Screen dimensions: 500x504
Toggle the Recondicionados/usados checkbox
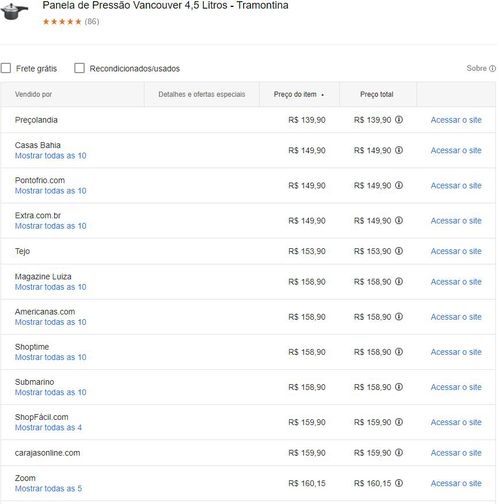tap(79, 68)
